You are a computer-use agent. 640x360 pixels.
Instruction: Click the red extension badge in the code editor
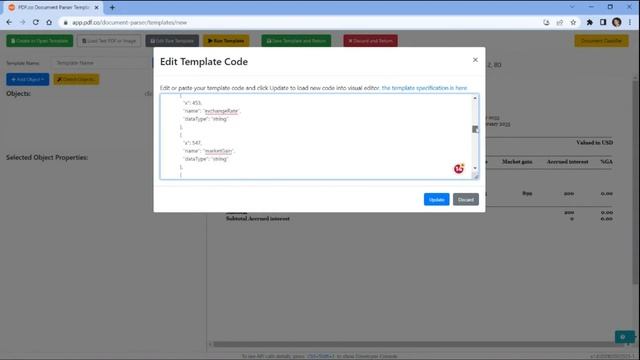(x=459, y=169)
